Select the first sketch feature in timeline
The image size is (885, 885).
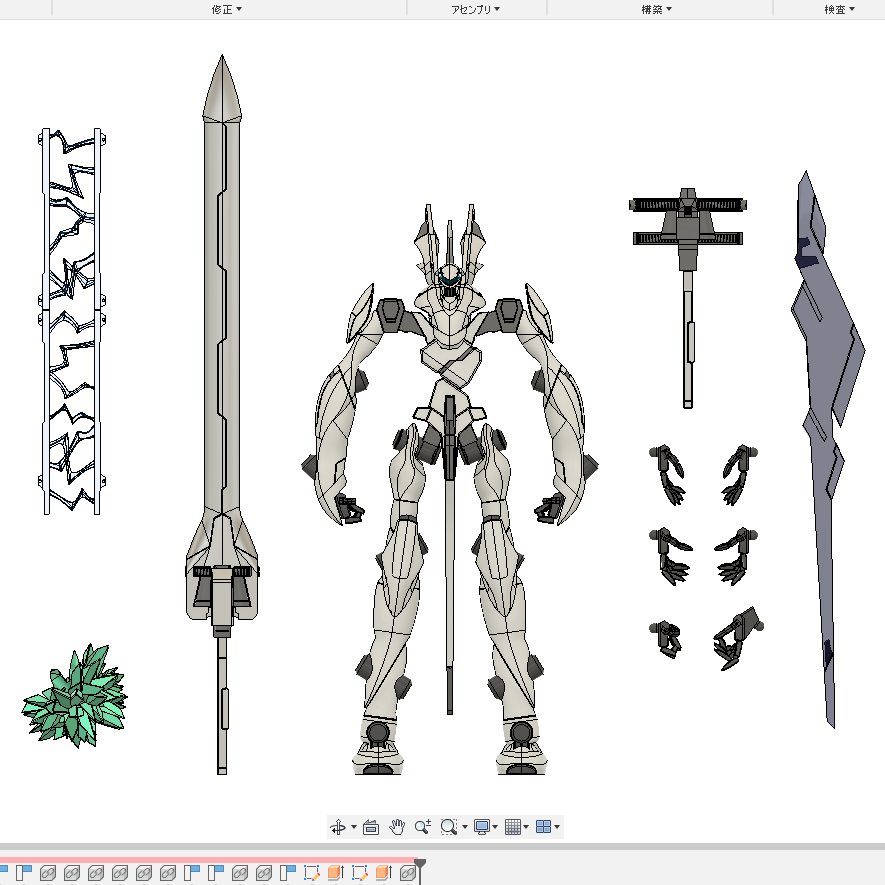(312, 873)
